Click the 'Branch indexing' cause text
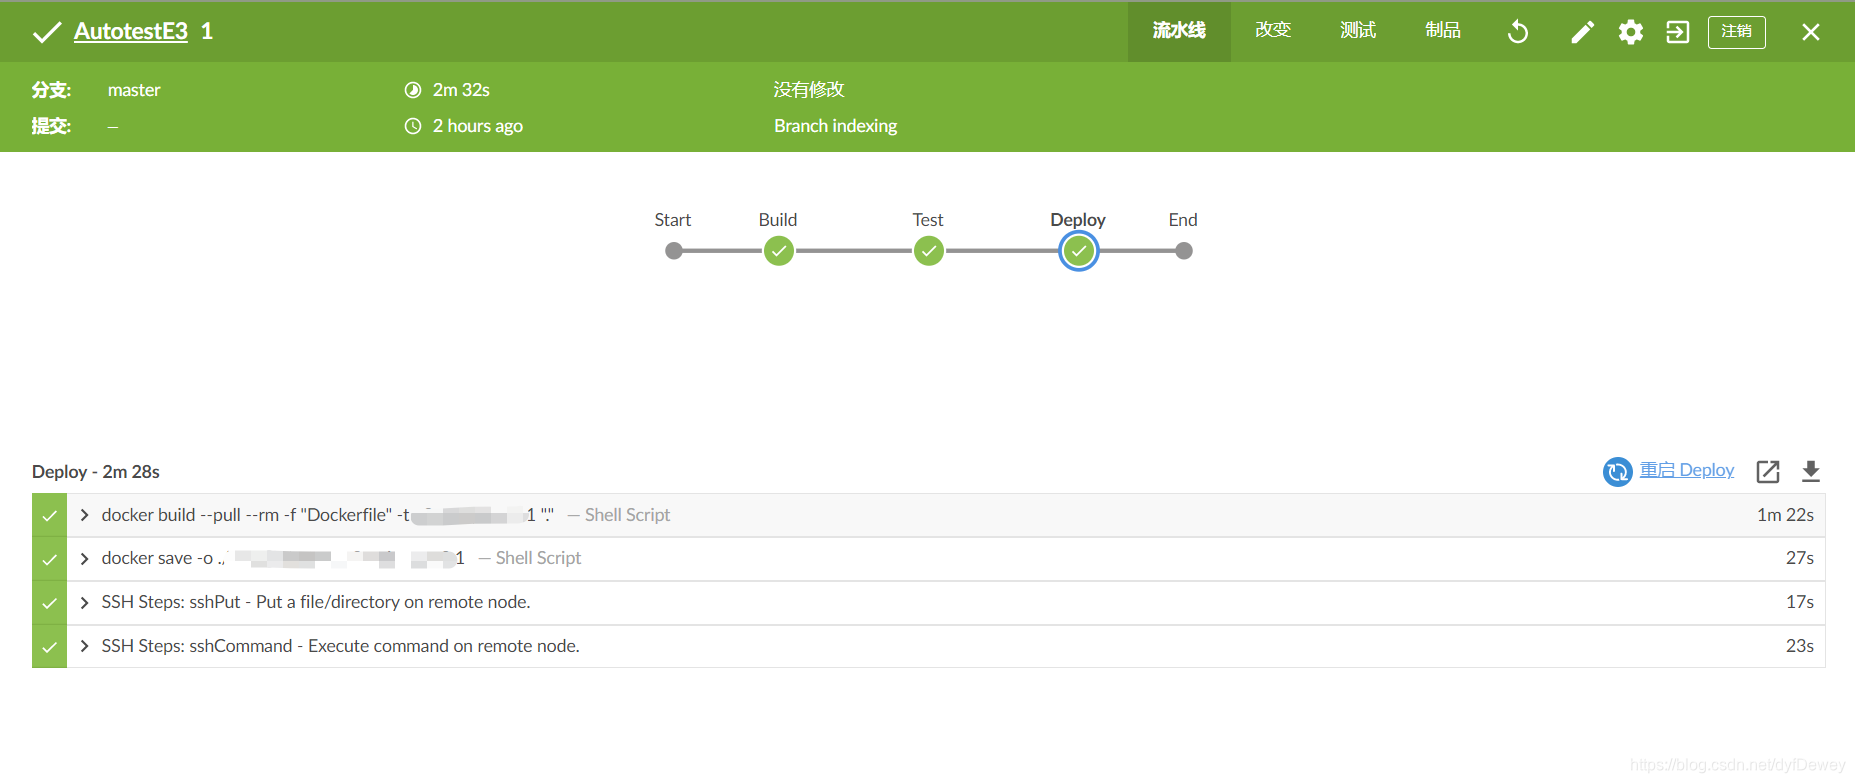Image resolution: width=1855 pixels, height=783 pixels. (835, 126)
